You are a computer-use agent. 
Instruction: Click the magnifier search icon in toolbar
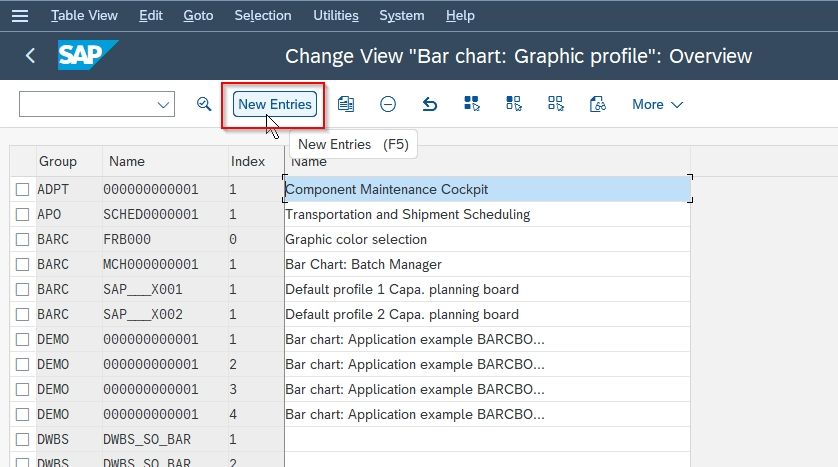[x=204, y=104]
